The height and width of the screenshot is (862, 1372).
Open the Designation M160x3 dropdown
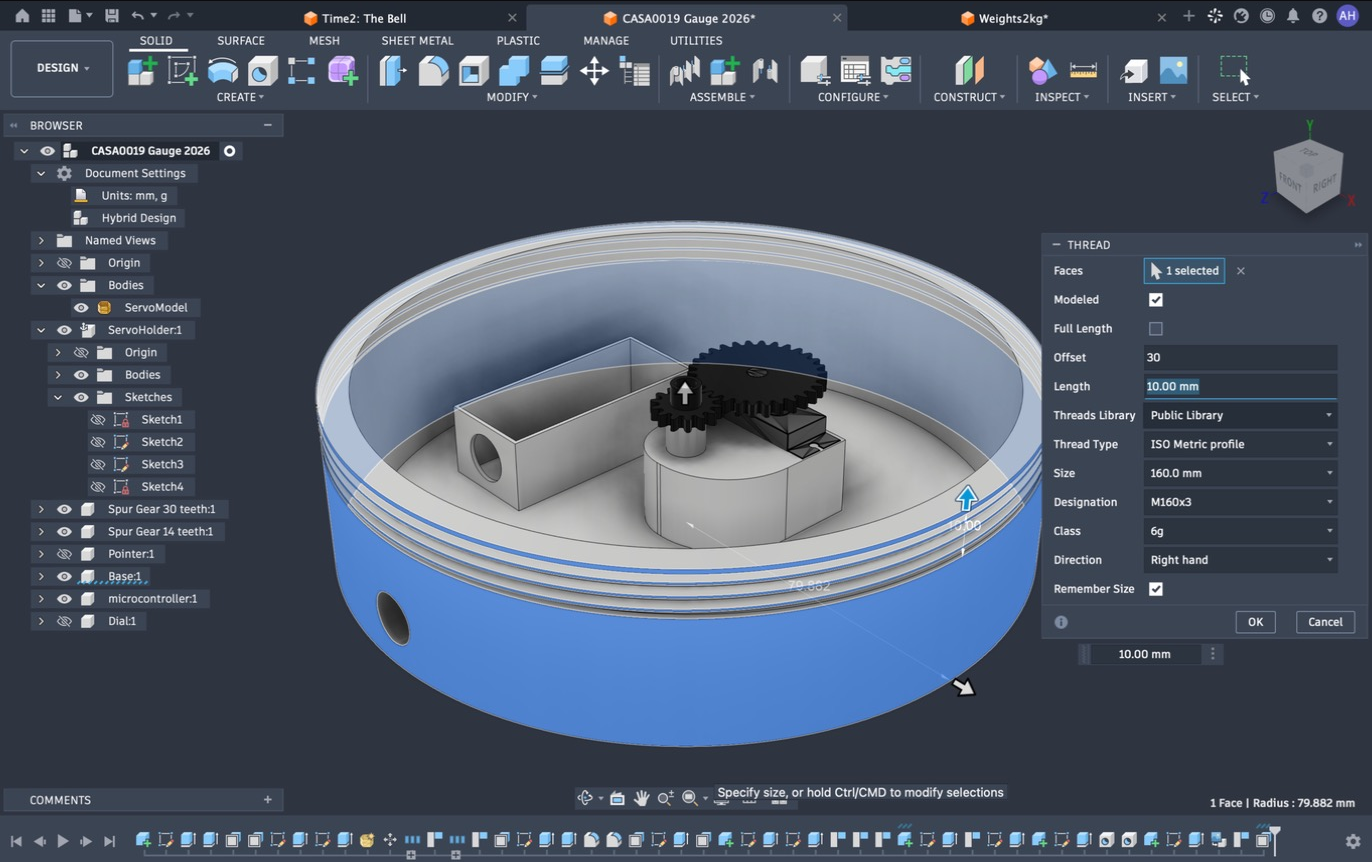(1240, 502)
